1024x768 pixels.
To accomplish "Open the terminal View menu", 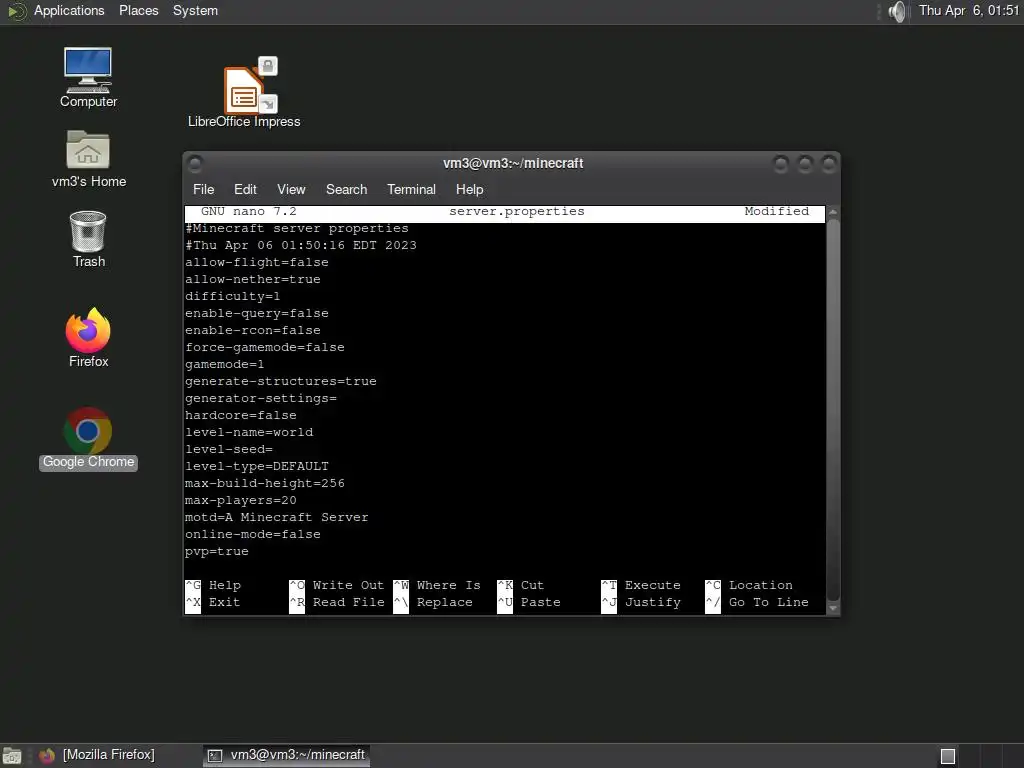I will click(291, 189).
